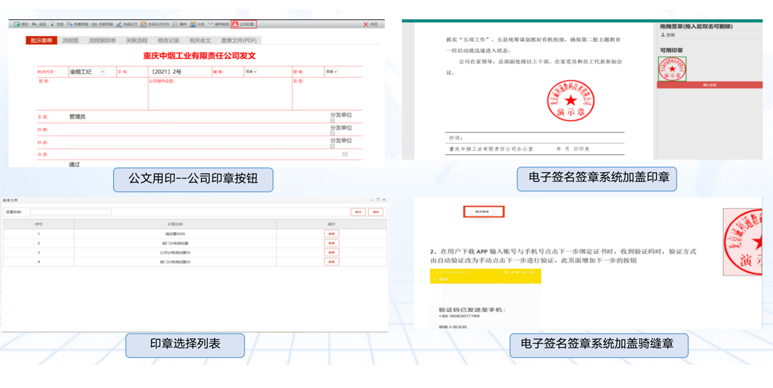The image size is (773, 388).
Task: Open the rightmost dropdown in header row
Action: click(331, 72)
